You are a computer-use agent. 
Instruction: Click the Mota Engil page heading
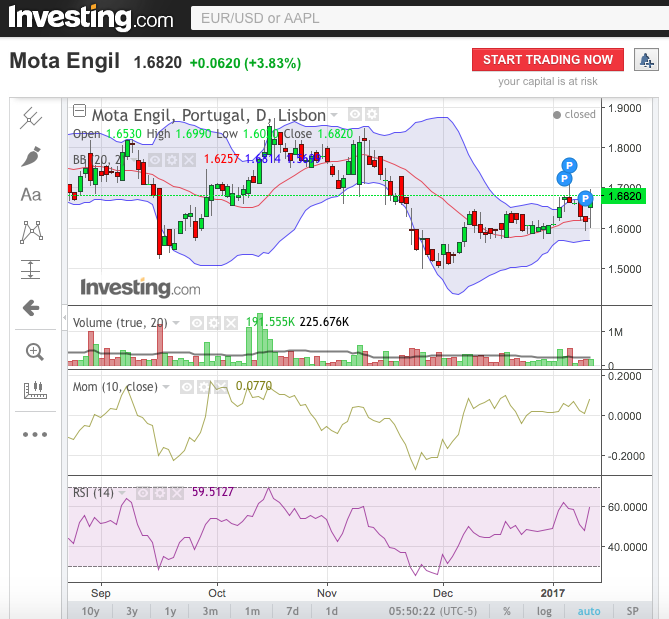pyautogui.click(x=64, y=61)
